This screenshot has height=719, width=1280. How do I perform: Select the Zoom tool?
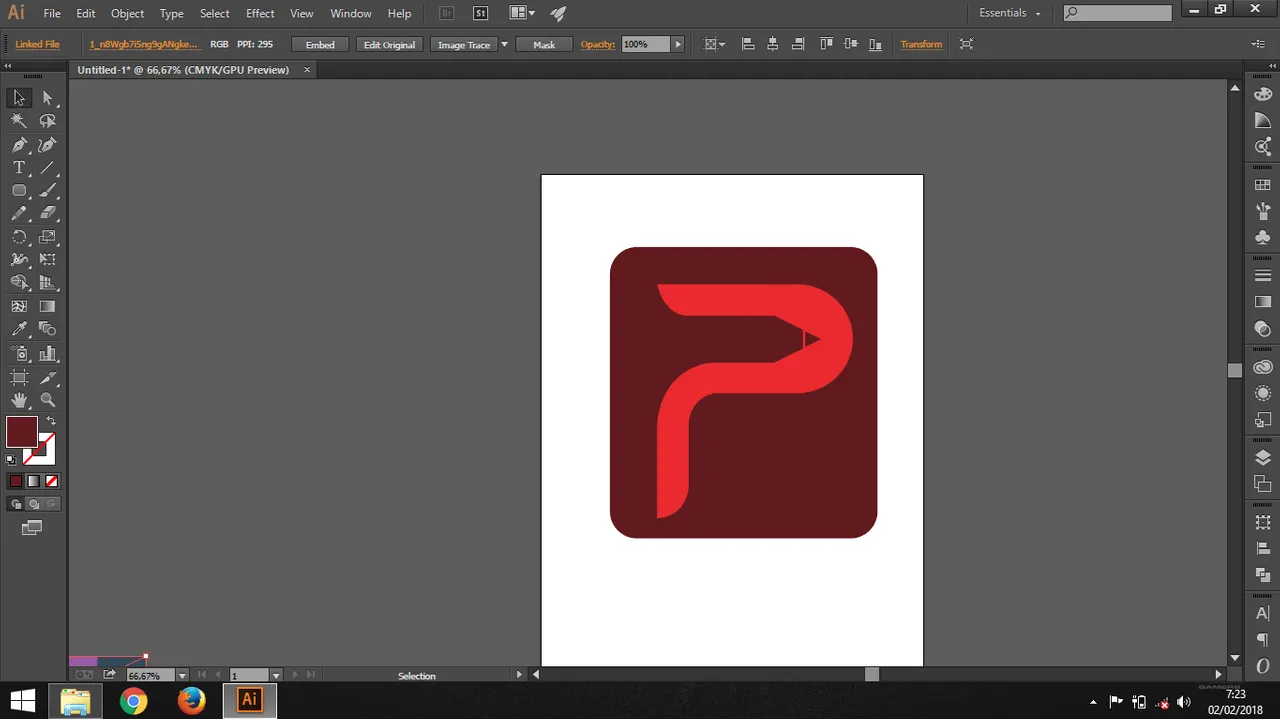coord(47,400)
